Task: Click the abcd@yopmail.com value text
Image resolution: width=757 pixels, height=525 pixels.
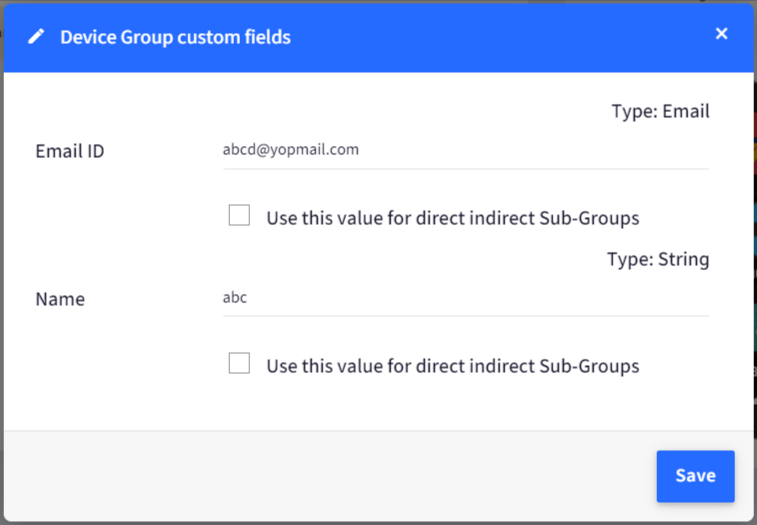Action: [x=291, y=150]
